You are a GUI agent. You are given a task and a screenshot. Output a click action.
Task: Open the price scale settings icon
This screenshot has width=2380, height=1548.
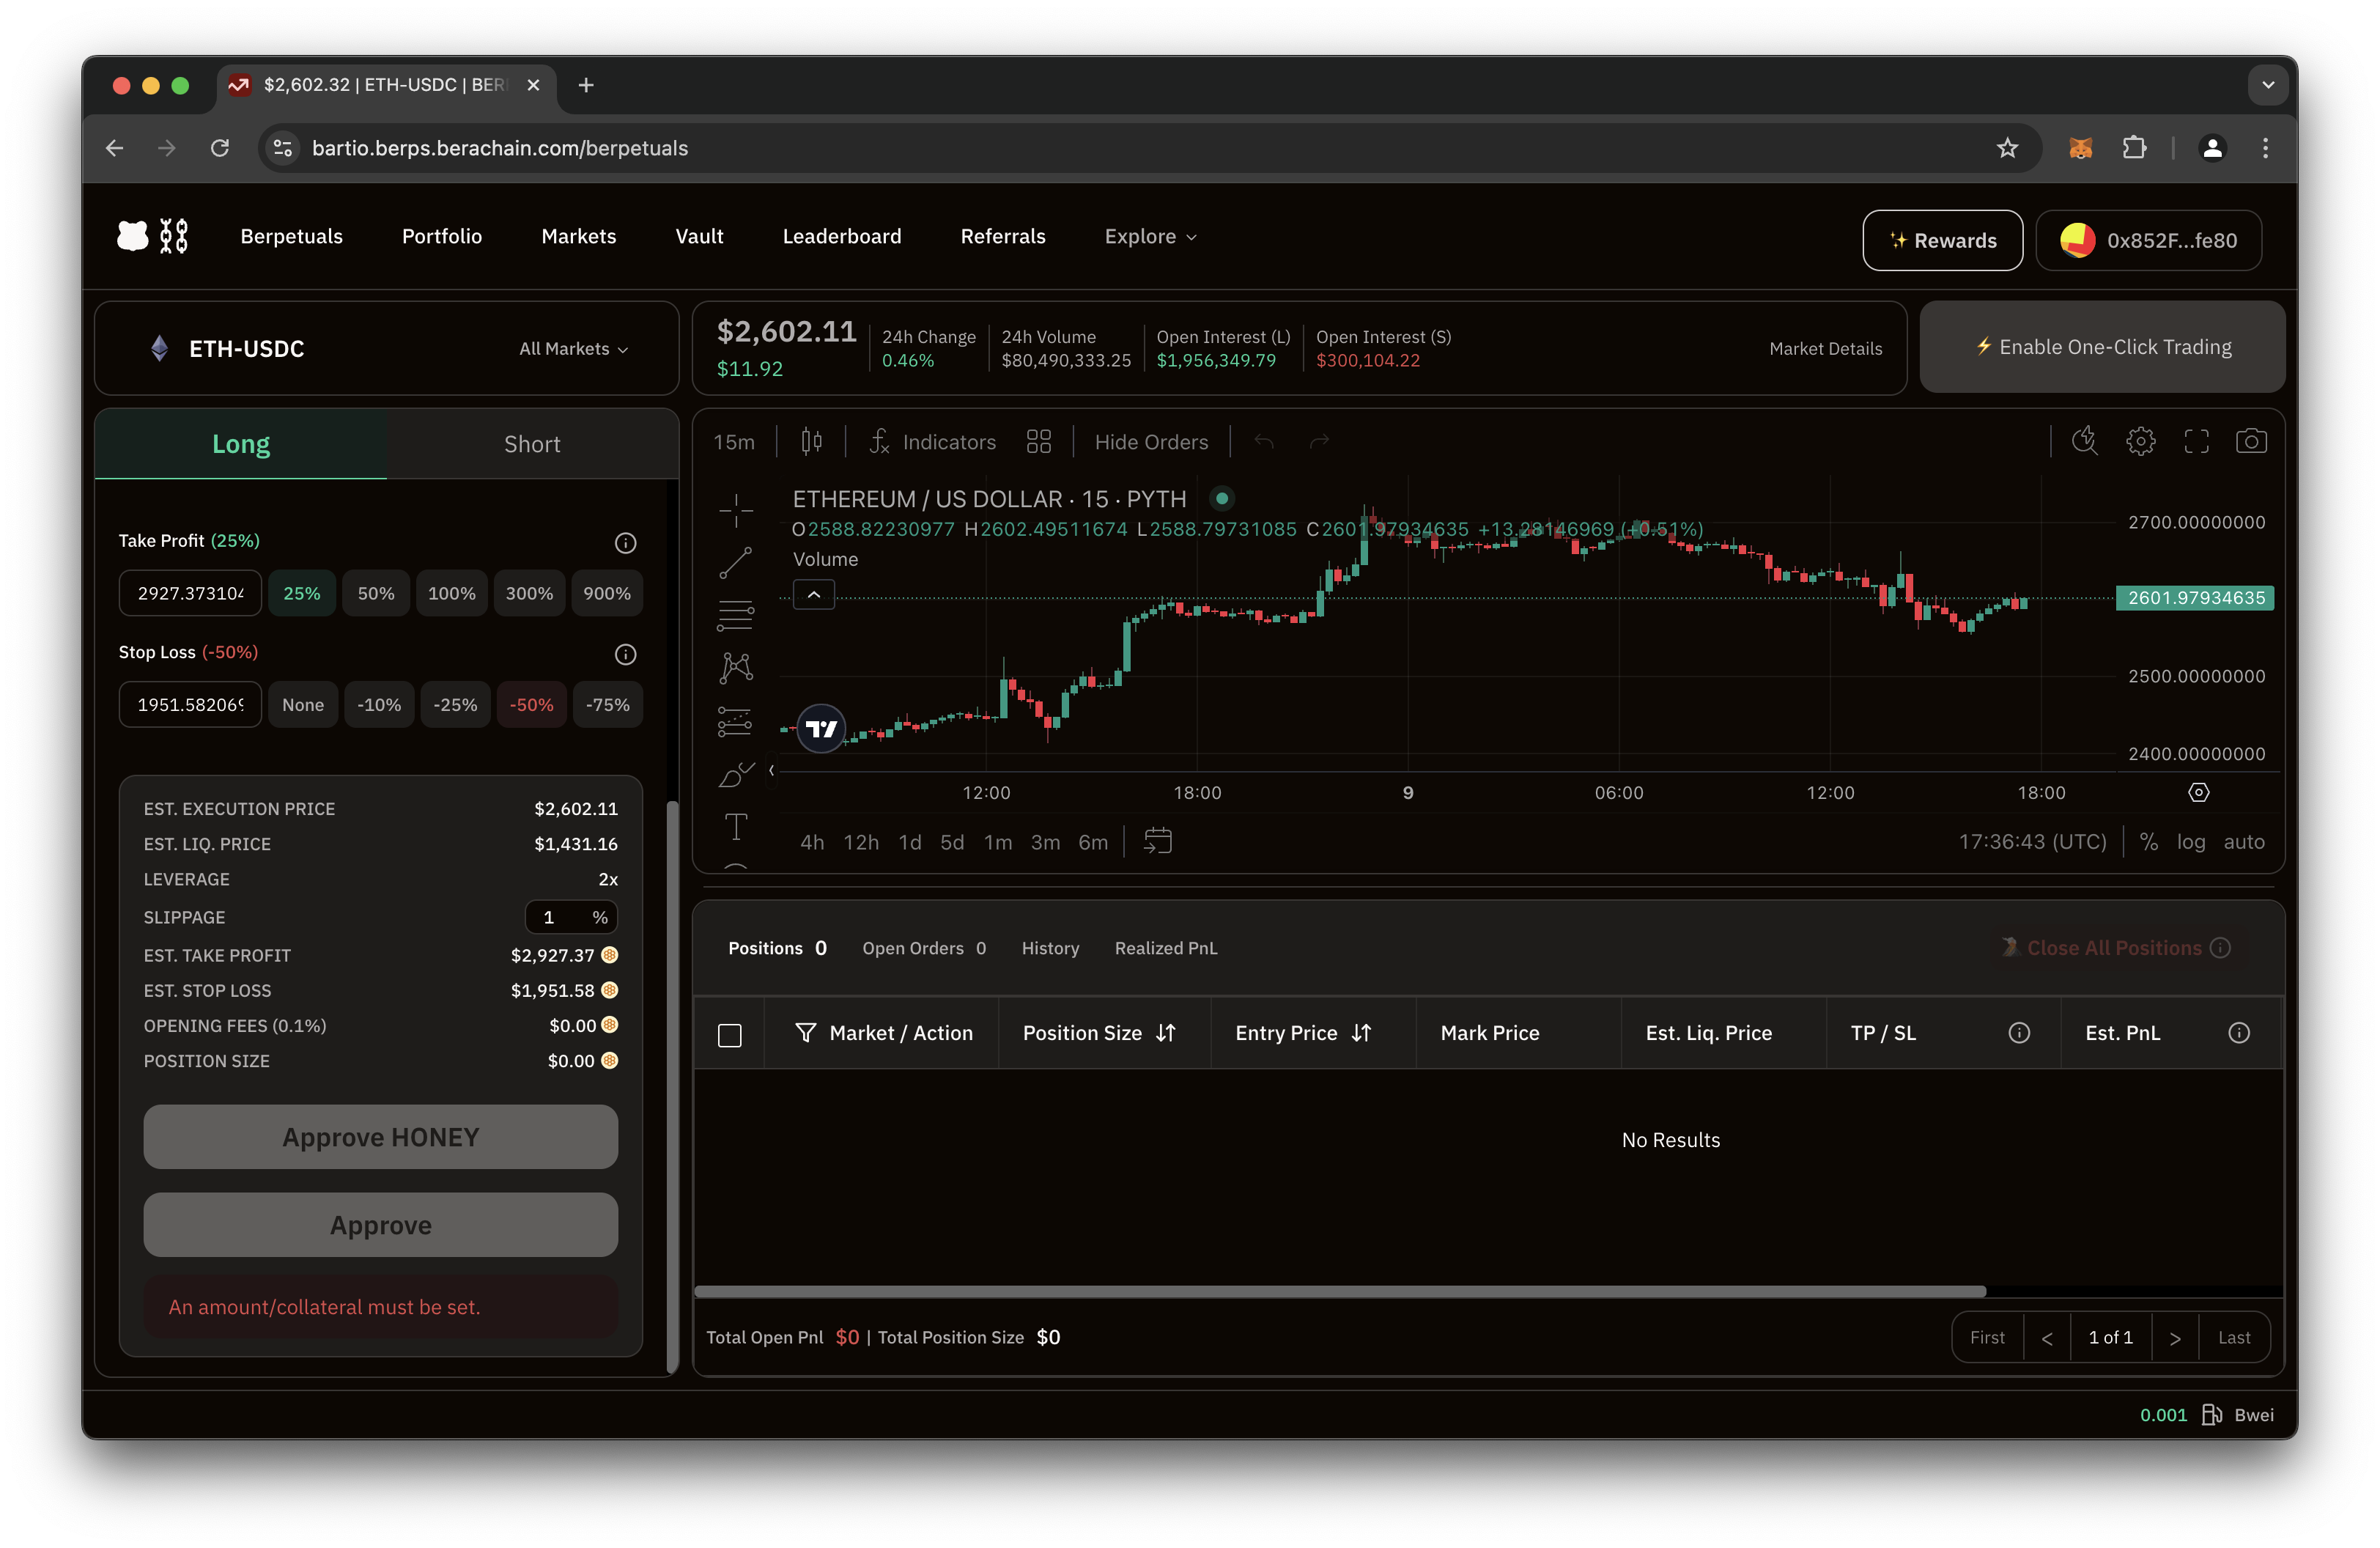tap(2198, 793)
